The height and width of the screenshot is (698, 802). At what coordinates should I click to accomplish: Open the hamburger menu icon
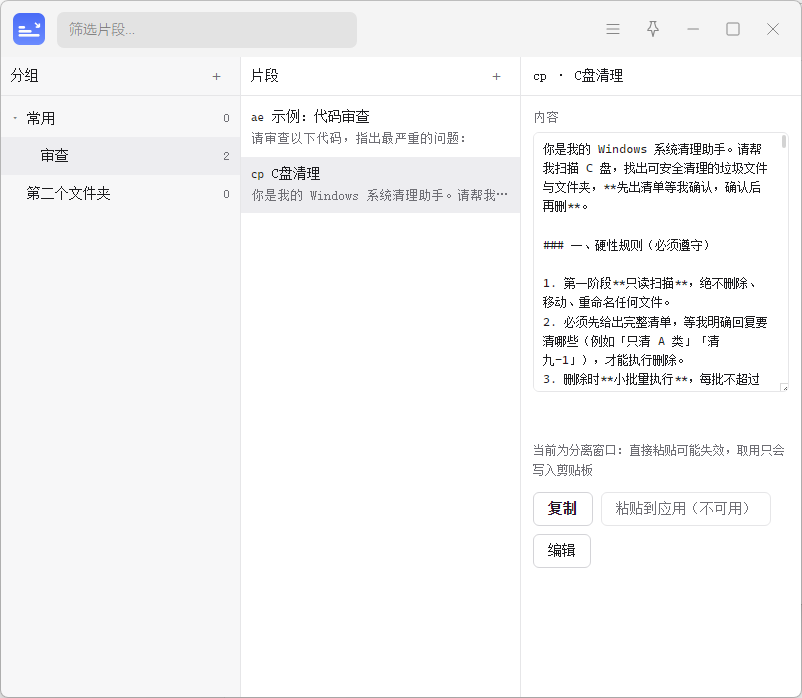[613, 29]
